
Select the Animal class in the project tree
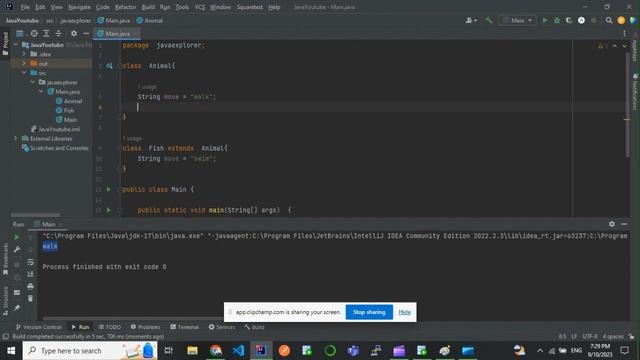pos(69,101)
